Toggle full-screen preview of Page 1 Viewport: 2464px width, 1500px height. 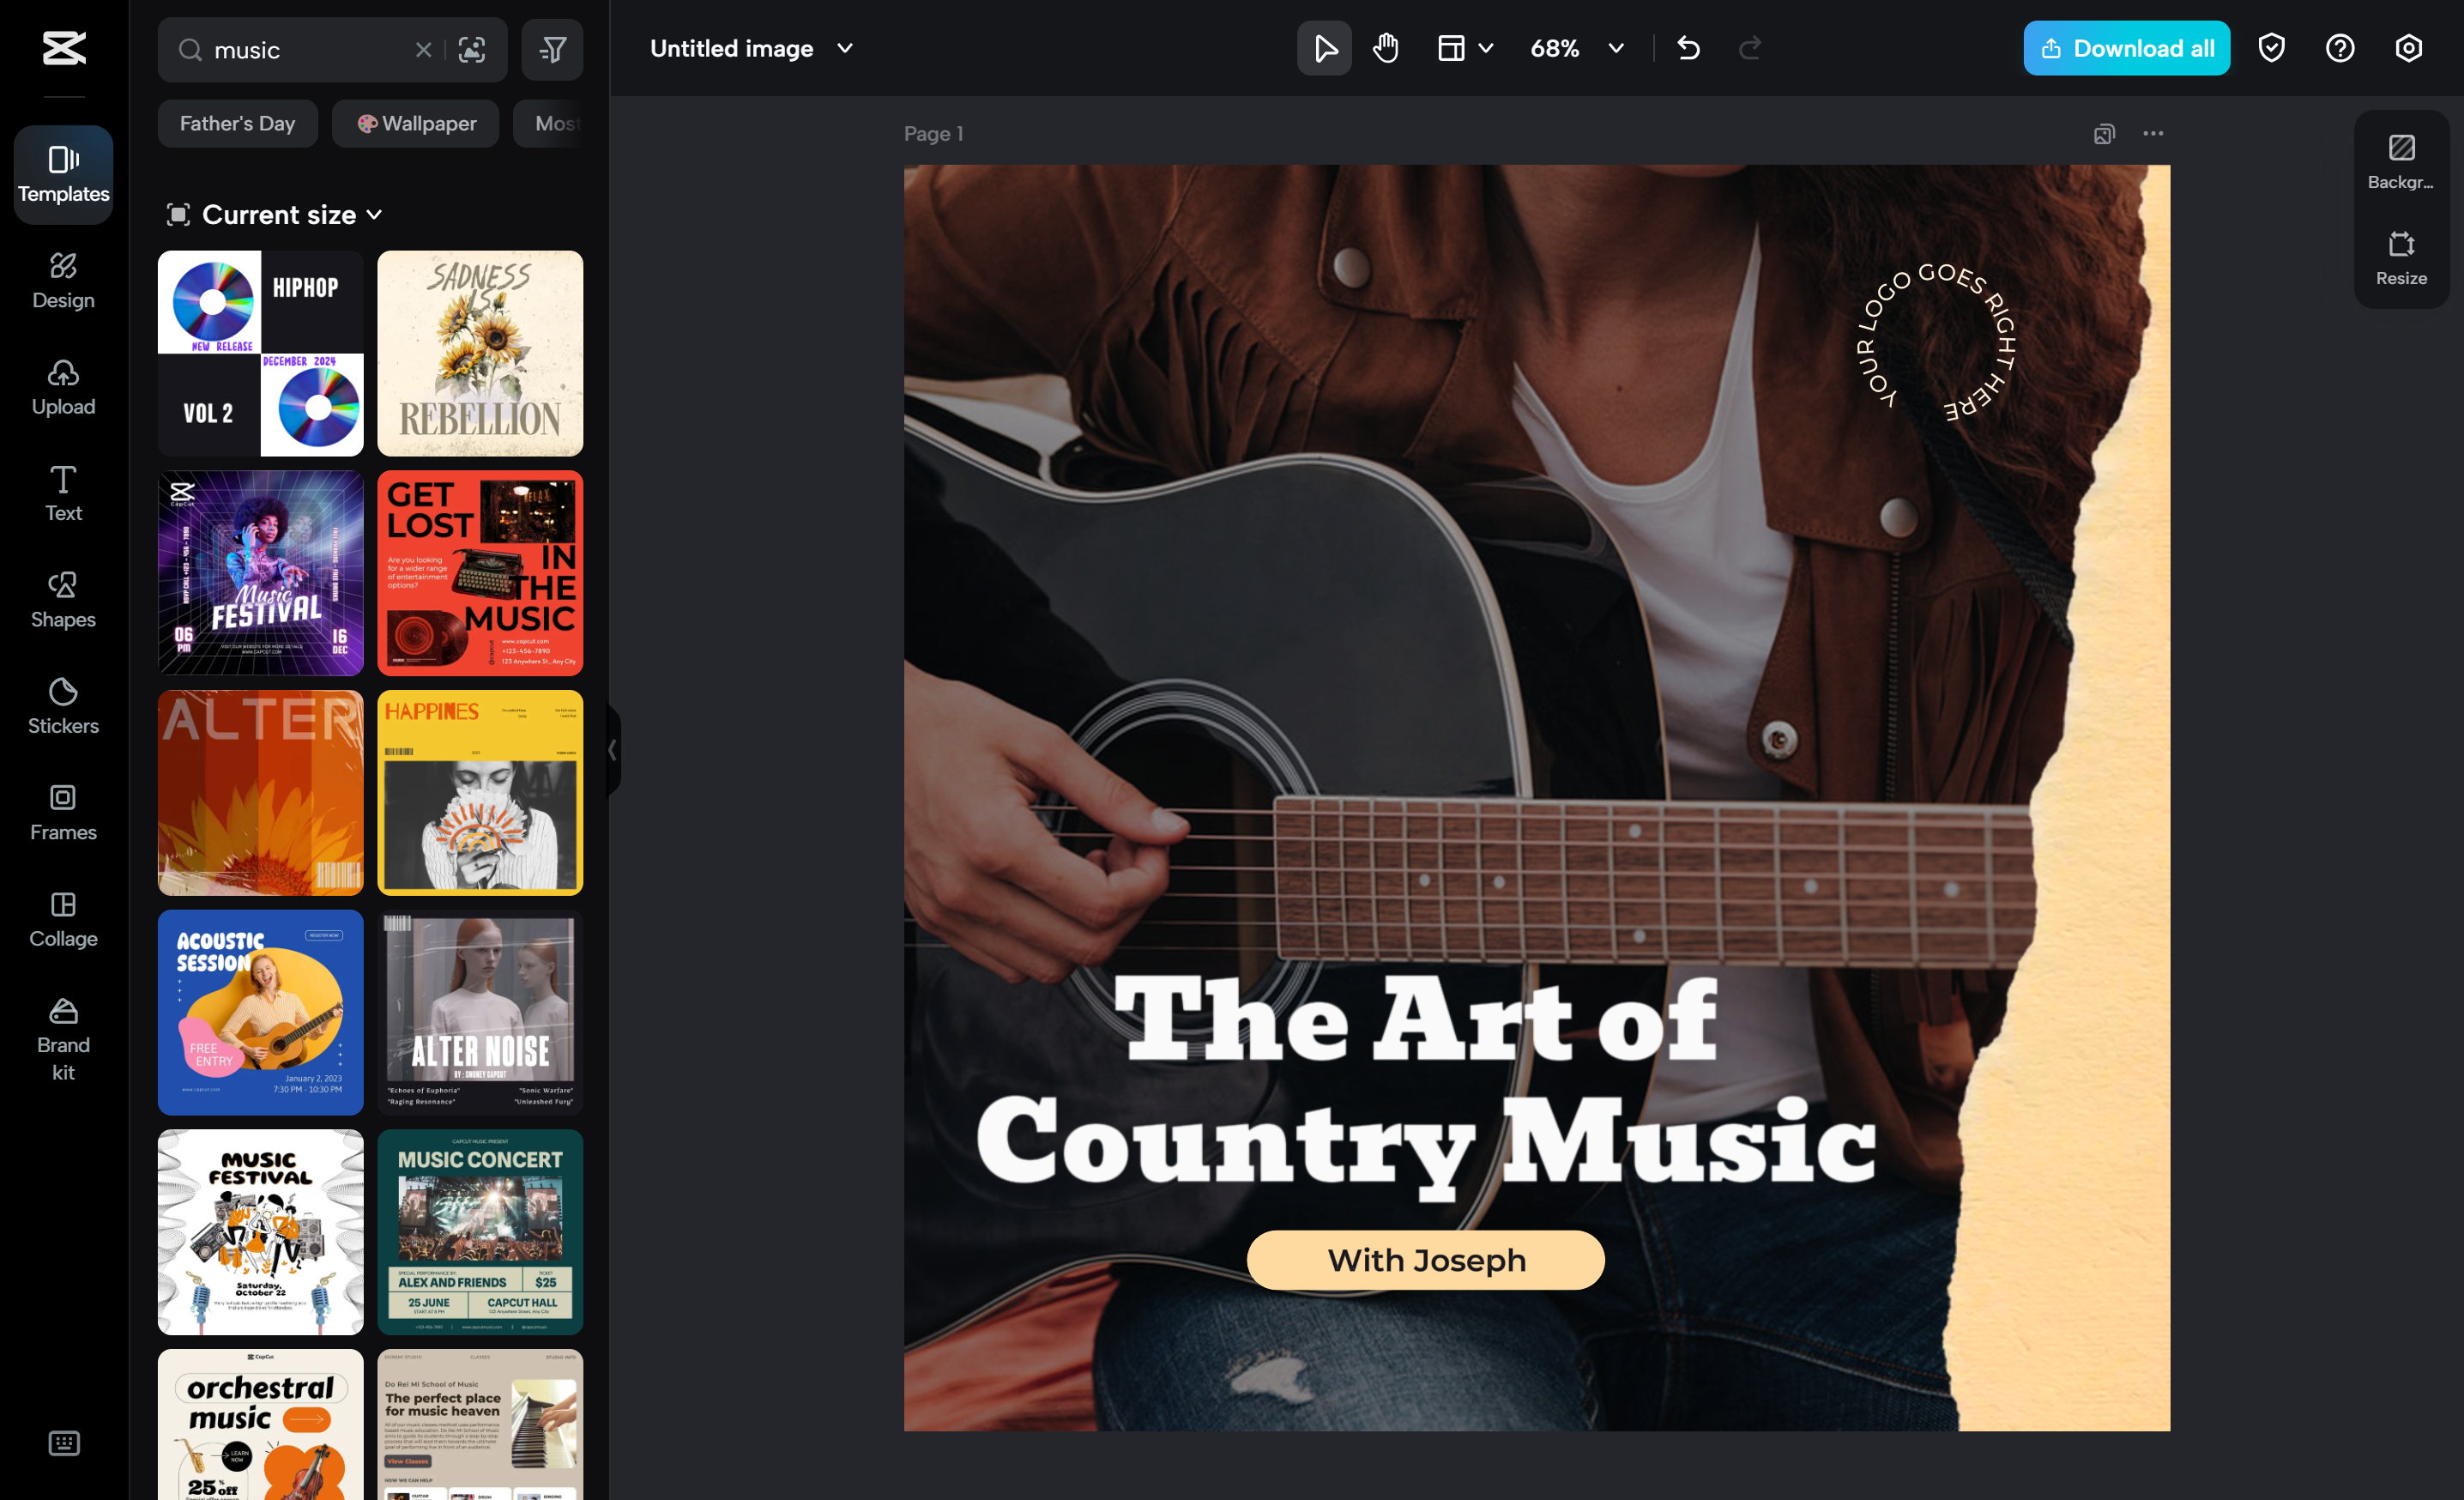(x=2104, y=133)
